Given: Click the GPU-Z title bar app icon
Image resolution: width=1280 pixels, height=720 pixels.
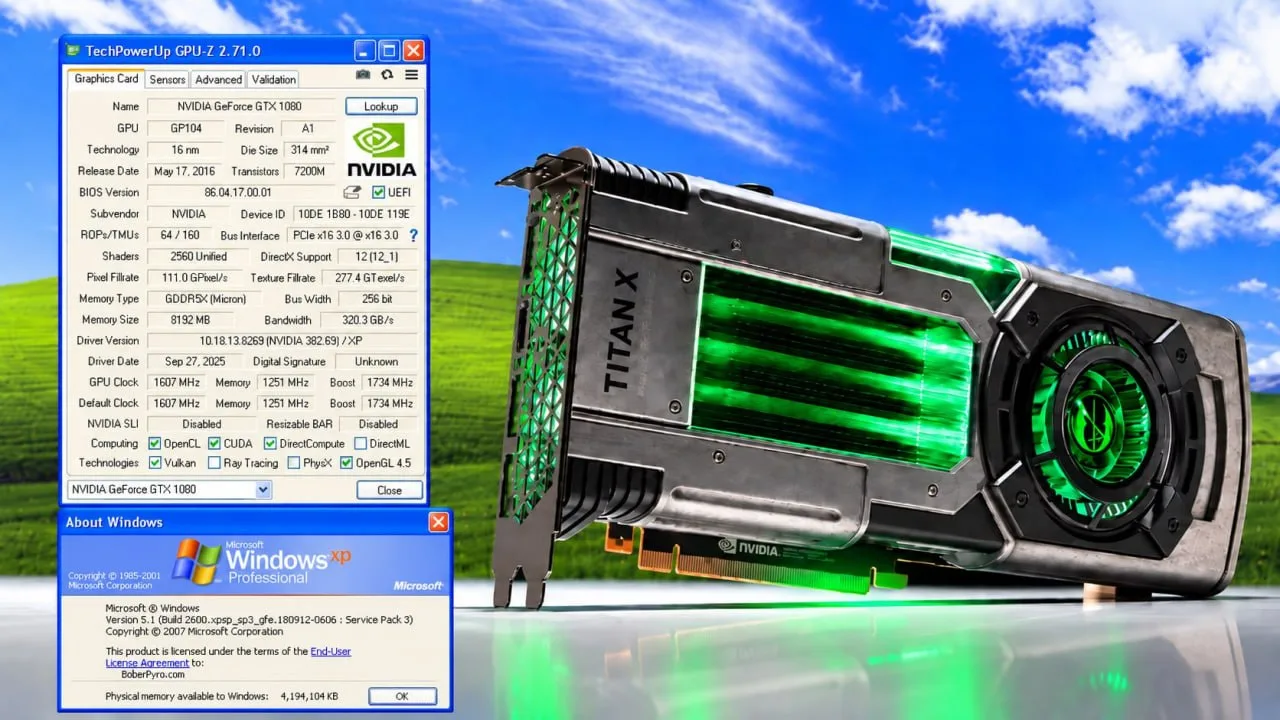Looking at the screenshot, I should (x=73, y=50).
